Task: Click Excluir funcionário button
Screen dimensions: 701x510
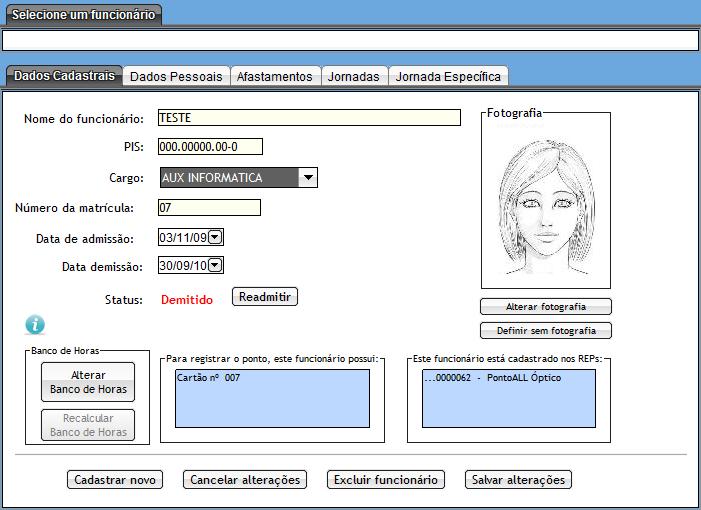Action: click(x=386, y=480)
